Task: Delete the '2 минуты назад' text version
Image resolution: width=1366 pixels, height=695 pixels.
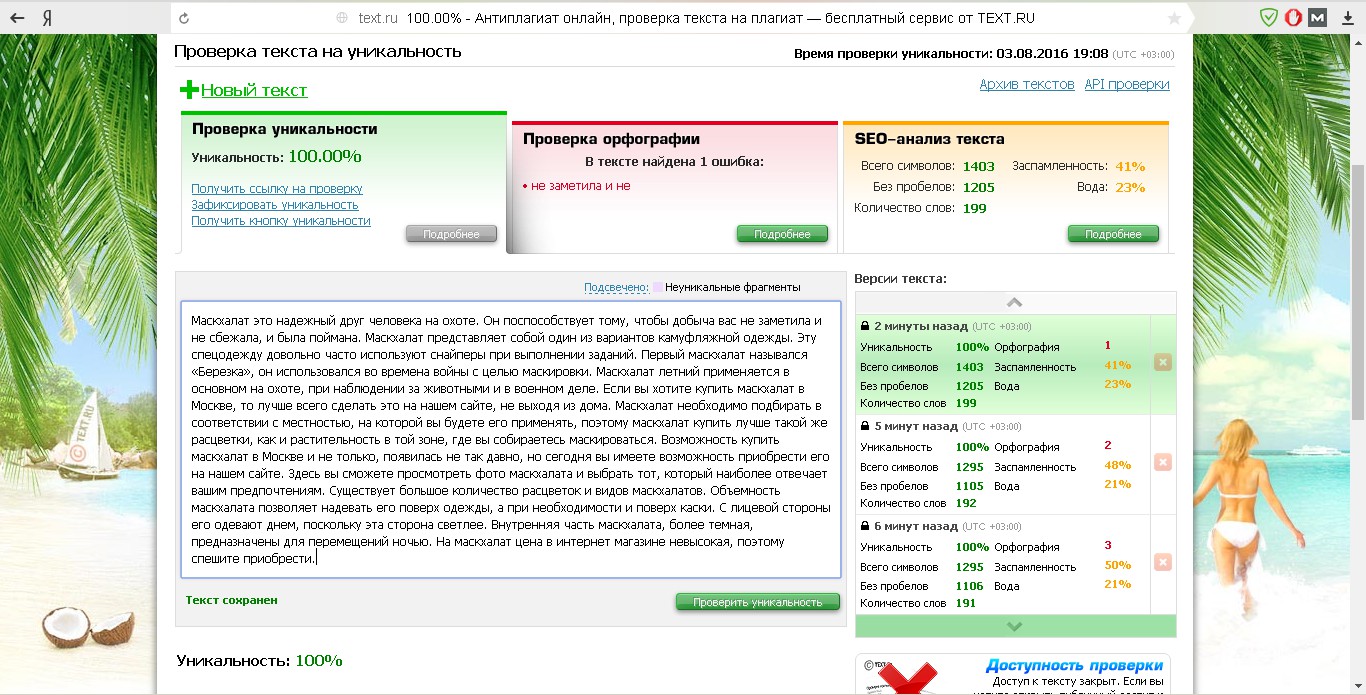Action: [x=1162, y=362]
